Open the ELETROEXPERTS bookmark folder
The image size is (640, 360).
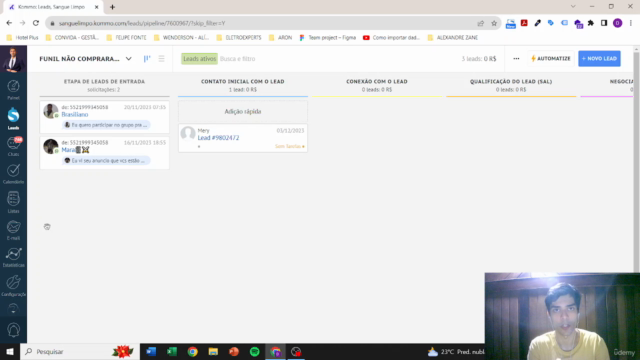pyautogui.click(x=239, y=38)
